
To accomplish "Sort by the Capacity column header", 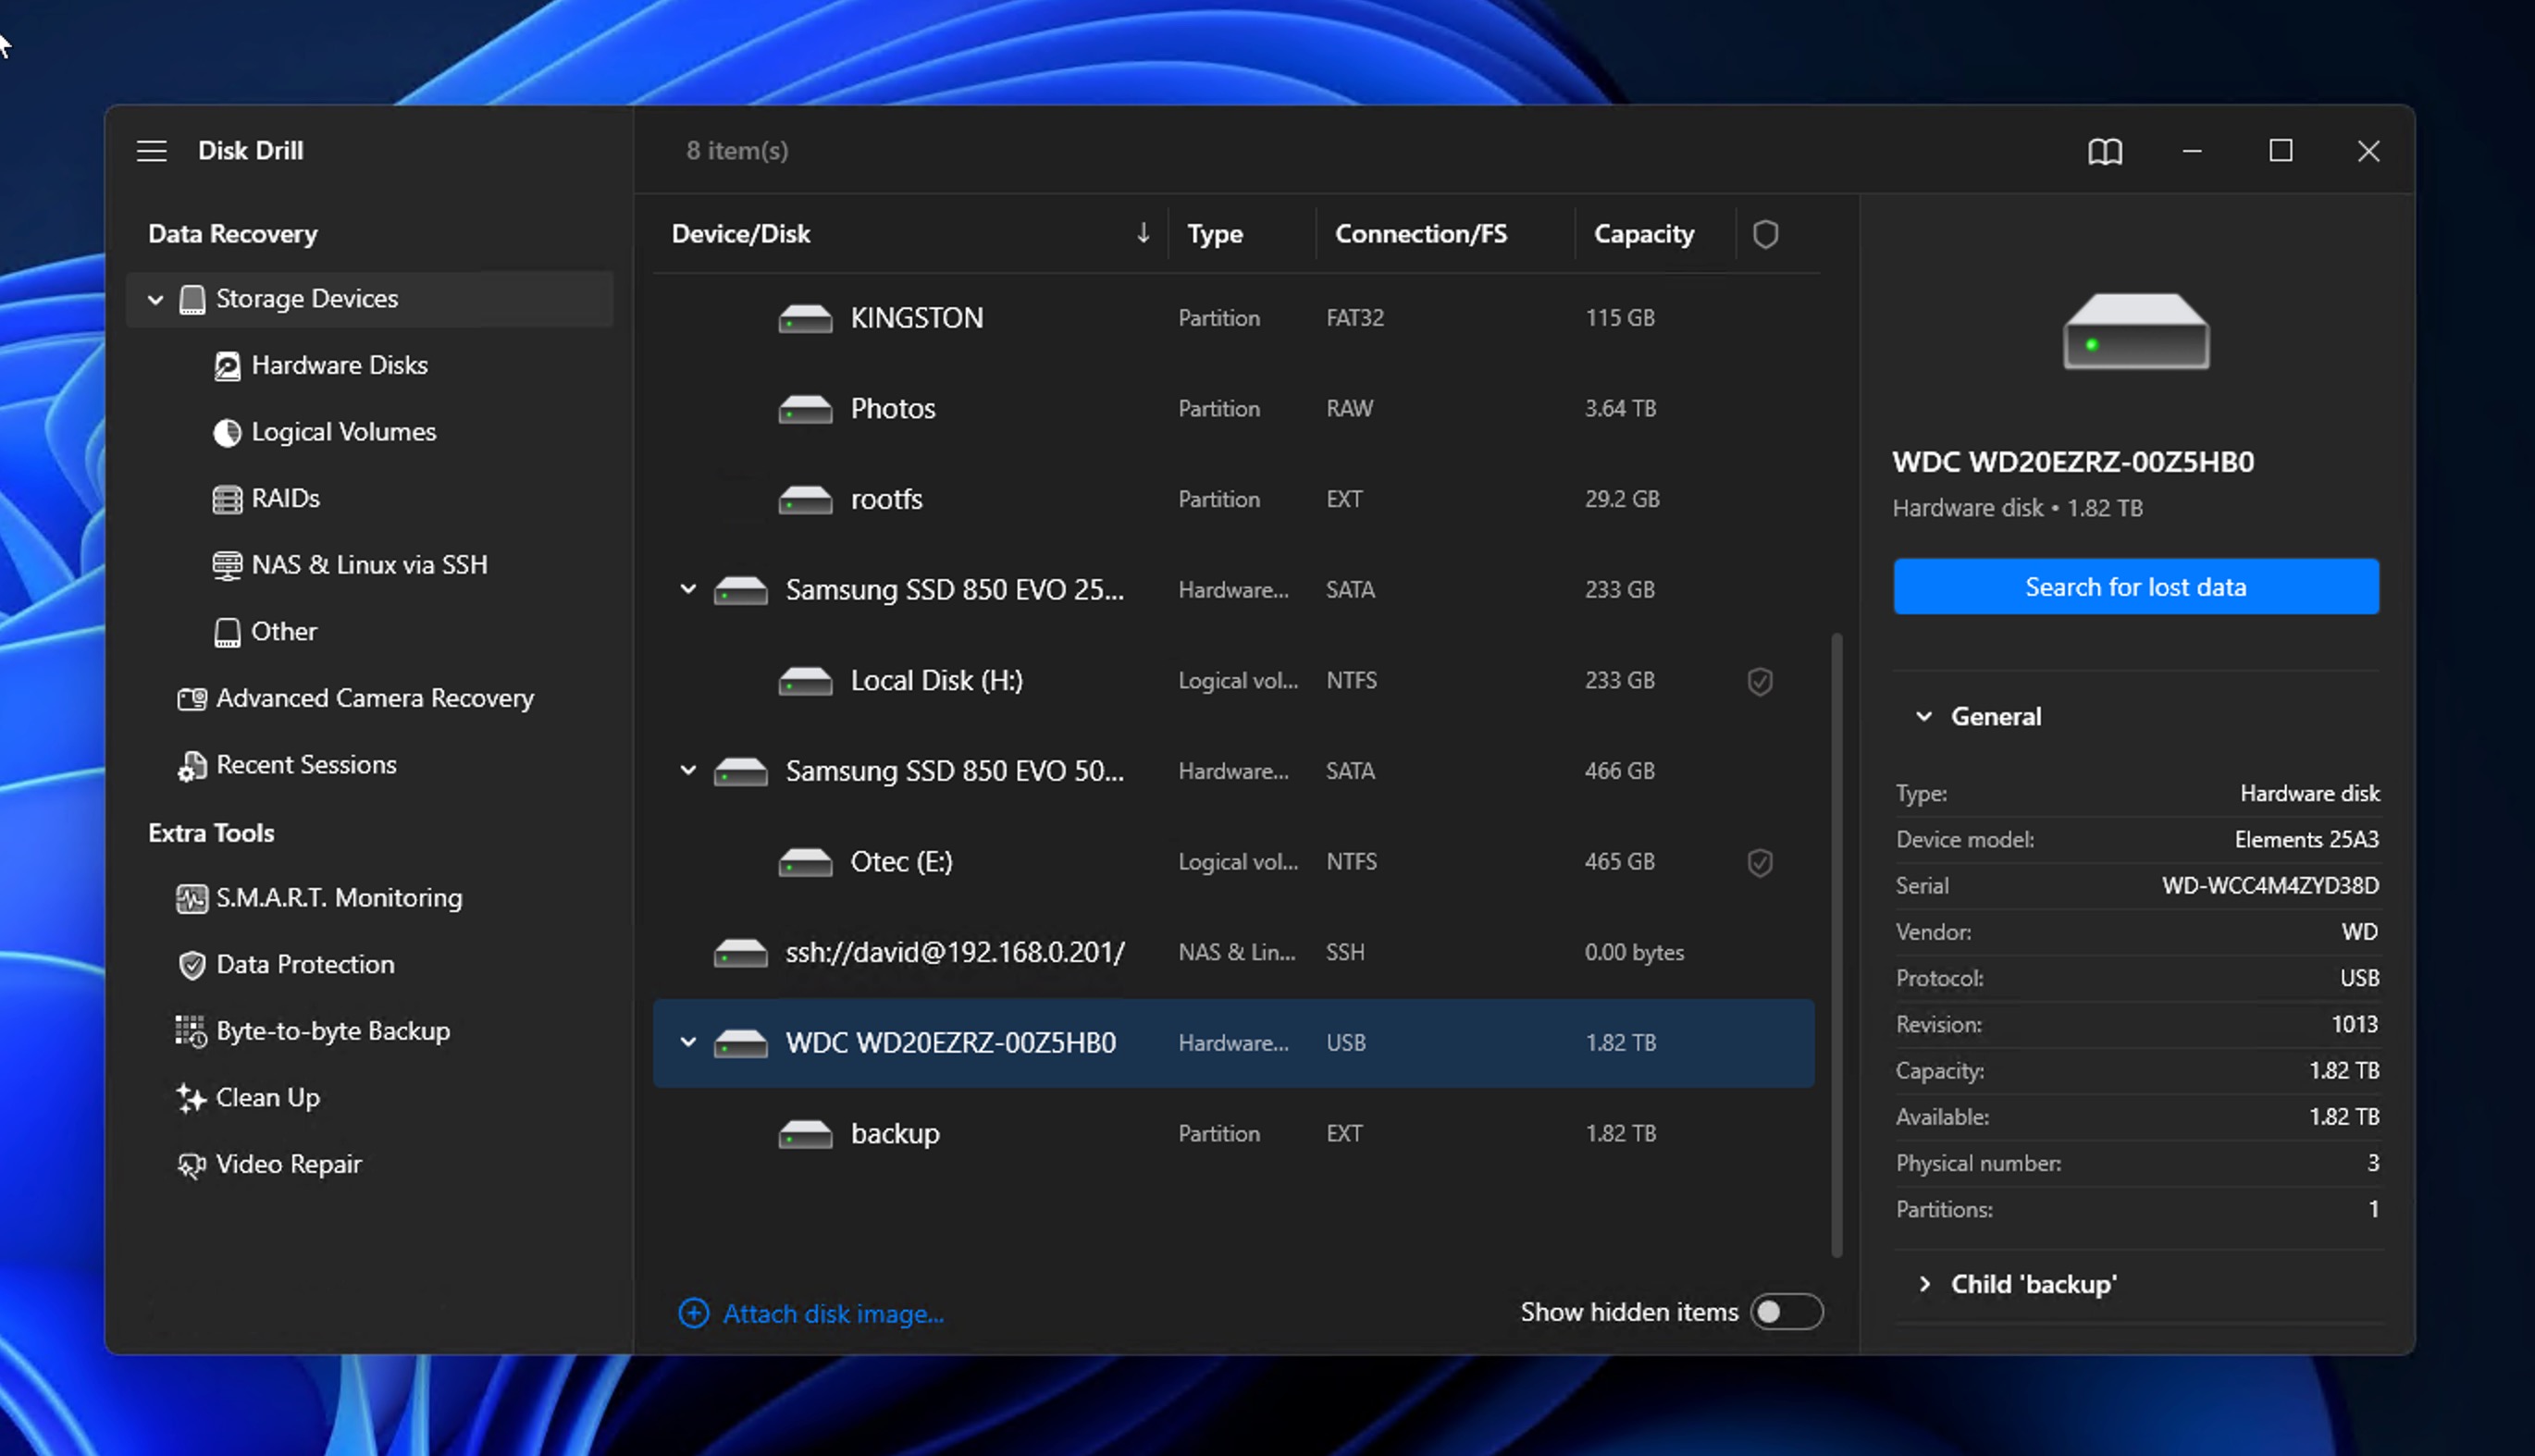I will 1643,234.
